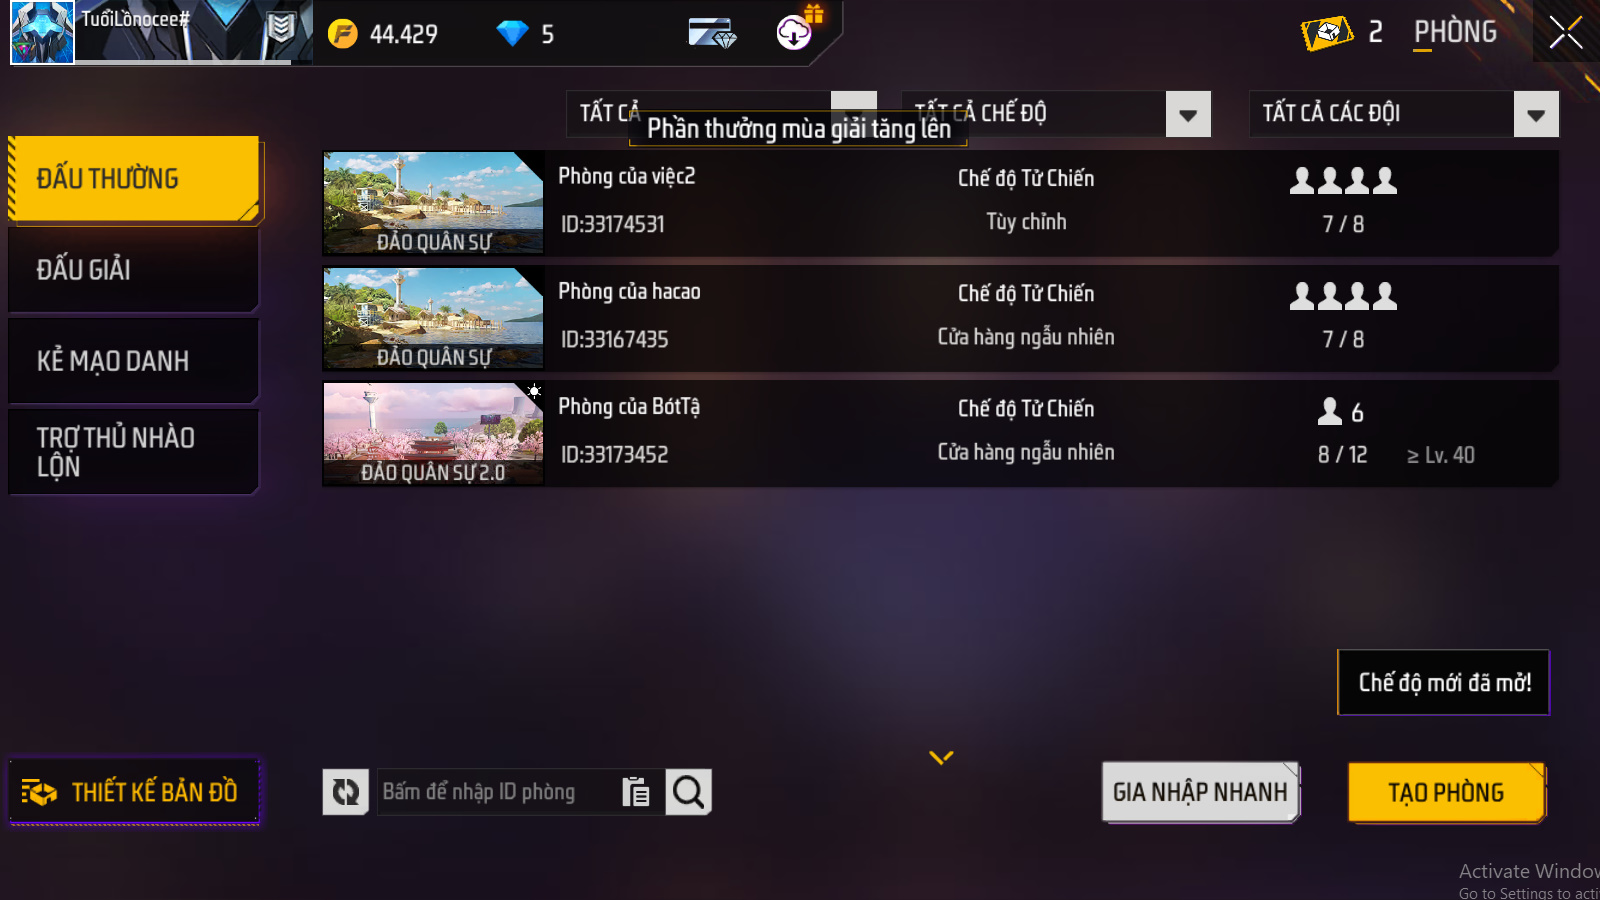Click Gia Nhập Nhanh button
This screenshot has height=900, width=1600.
[x=1200, y=792]
